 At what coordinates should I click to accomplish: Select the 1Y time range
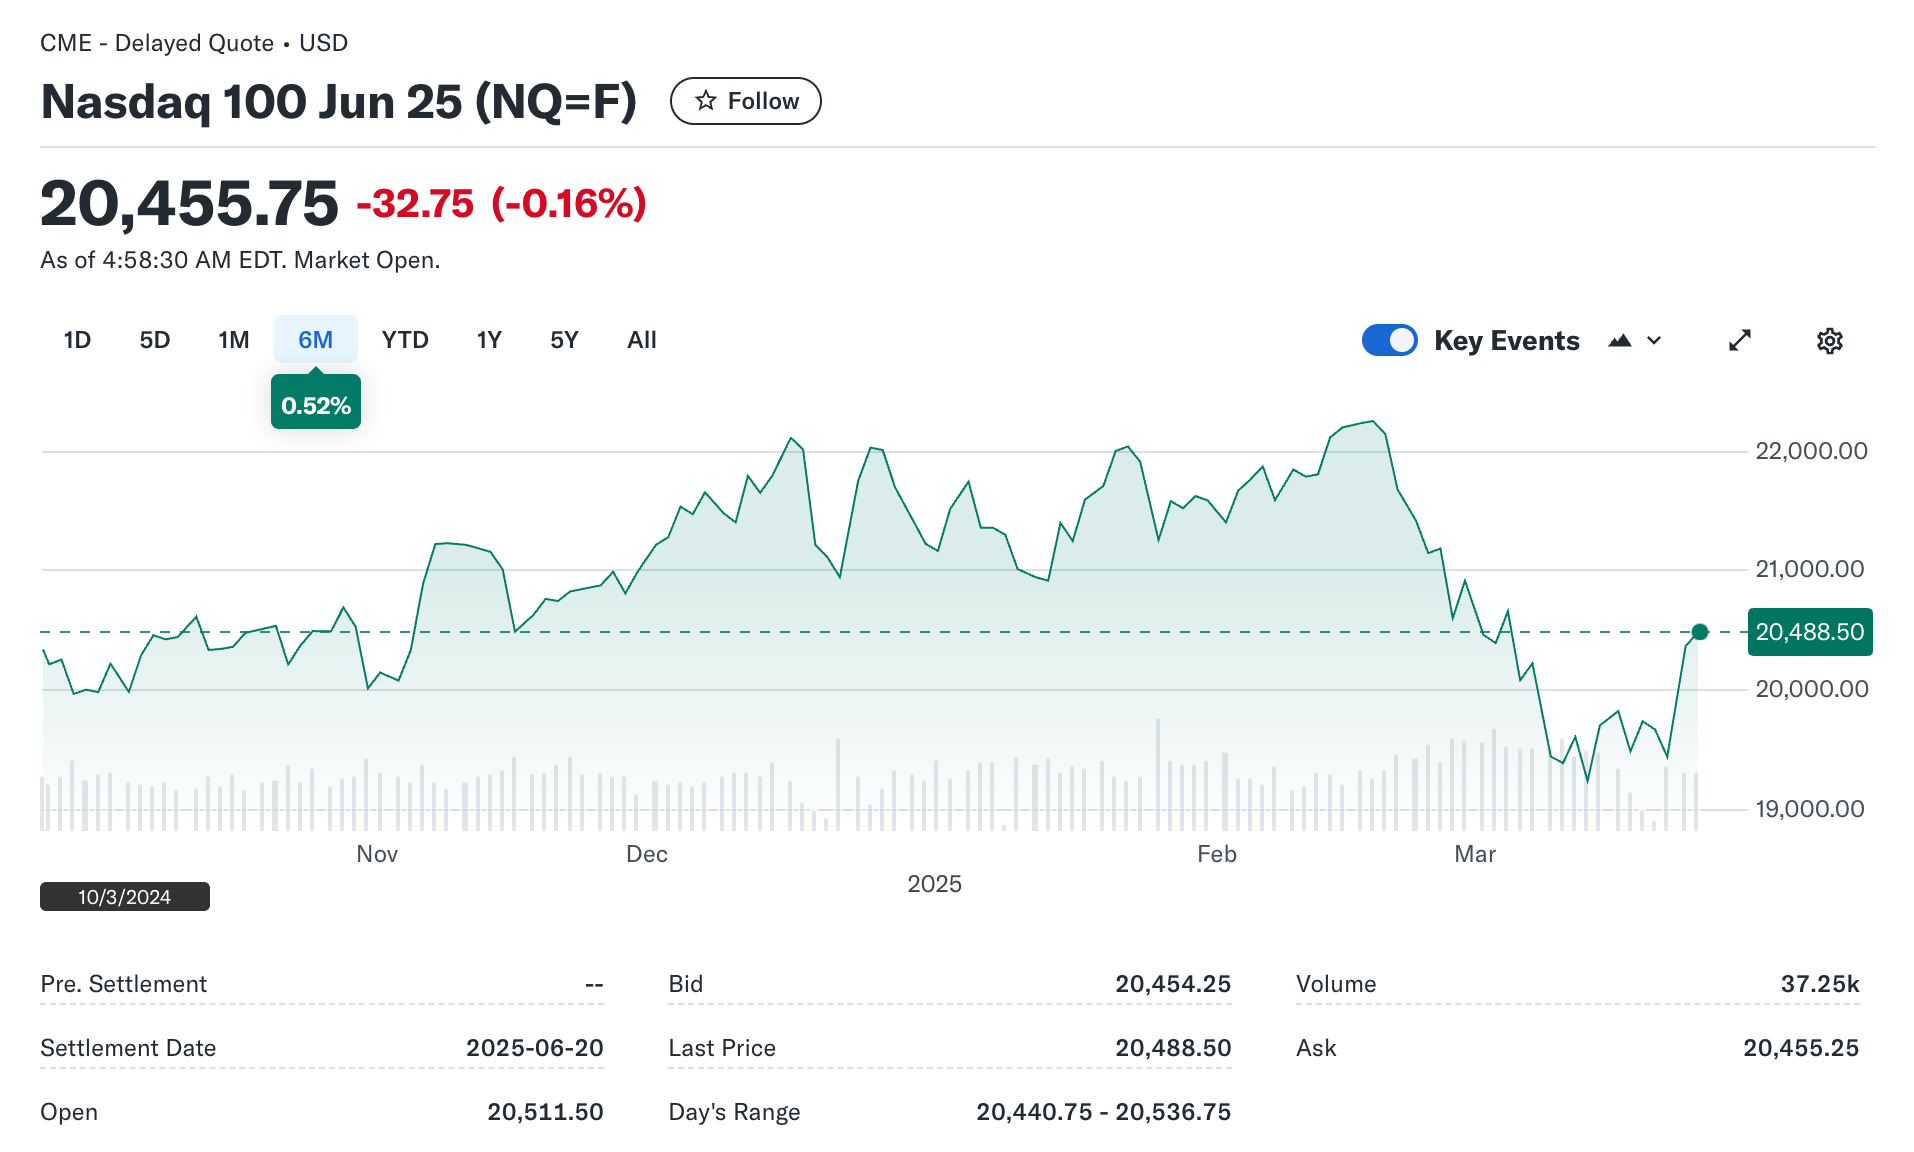[489, 340]
